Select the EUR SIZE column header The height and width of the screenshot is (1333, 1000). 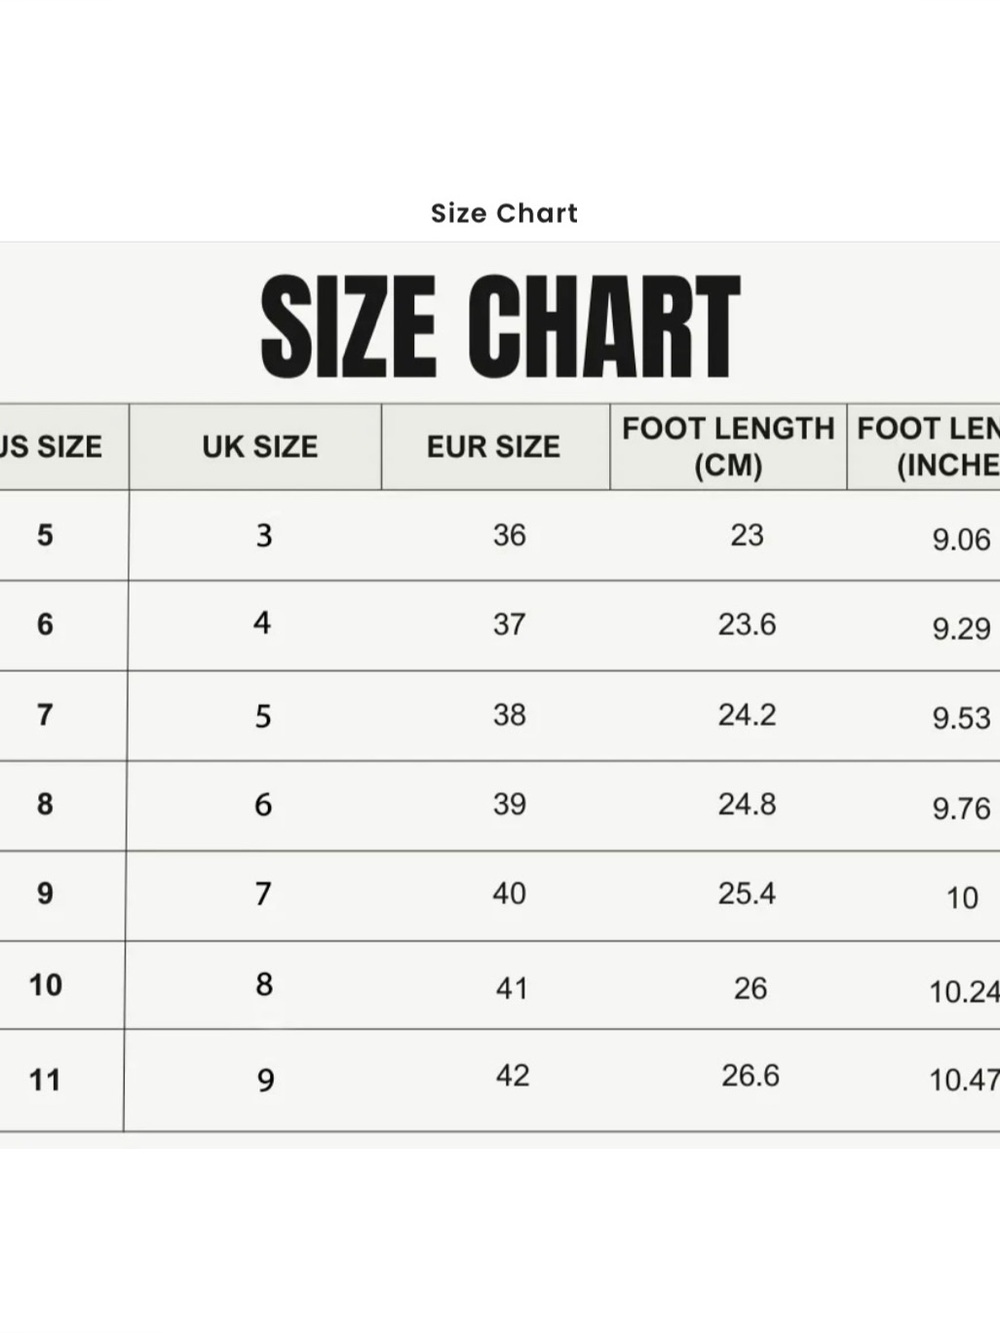[x=494, y=447]
